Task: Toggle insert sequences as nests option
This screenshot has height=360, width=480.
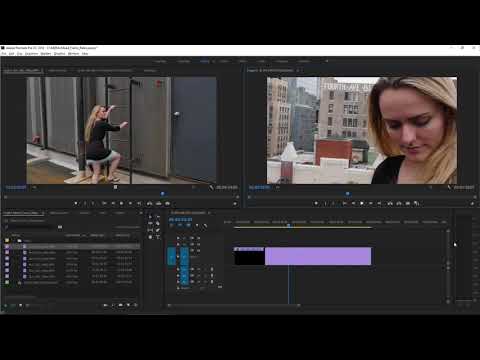Action: pos(172,226)
